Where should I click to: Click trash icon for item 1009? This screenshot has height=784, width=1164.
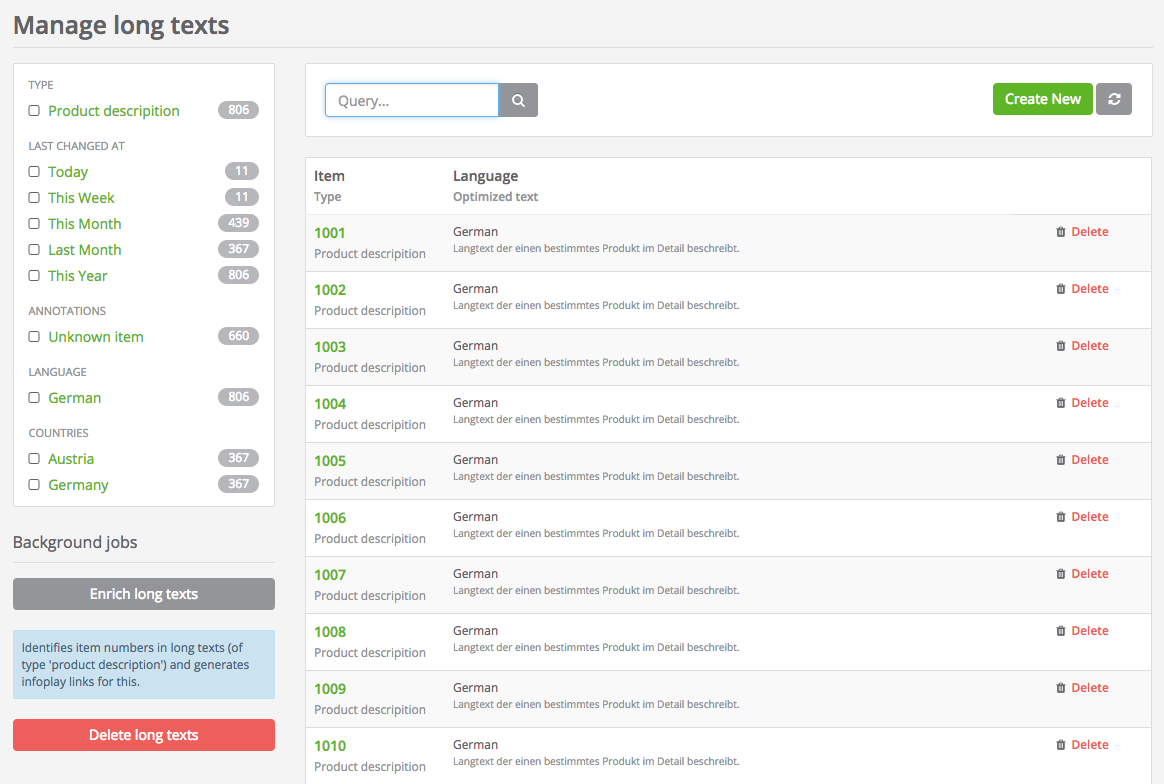tap(1061, 688)
